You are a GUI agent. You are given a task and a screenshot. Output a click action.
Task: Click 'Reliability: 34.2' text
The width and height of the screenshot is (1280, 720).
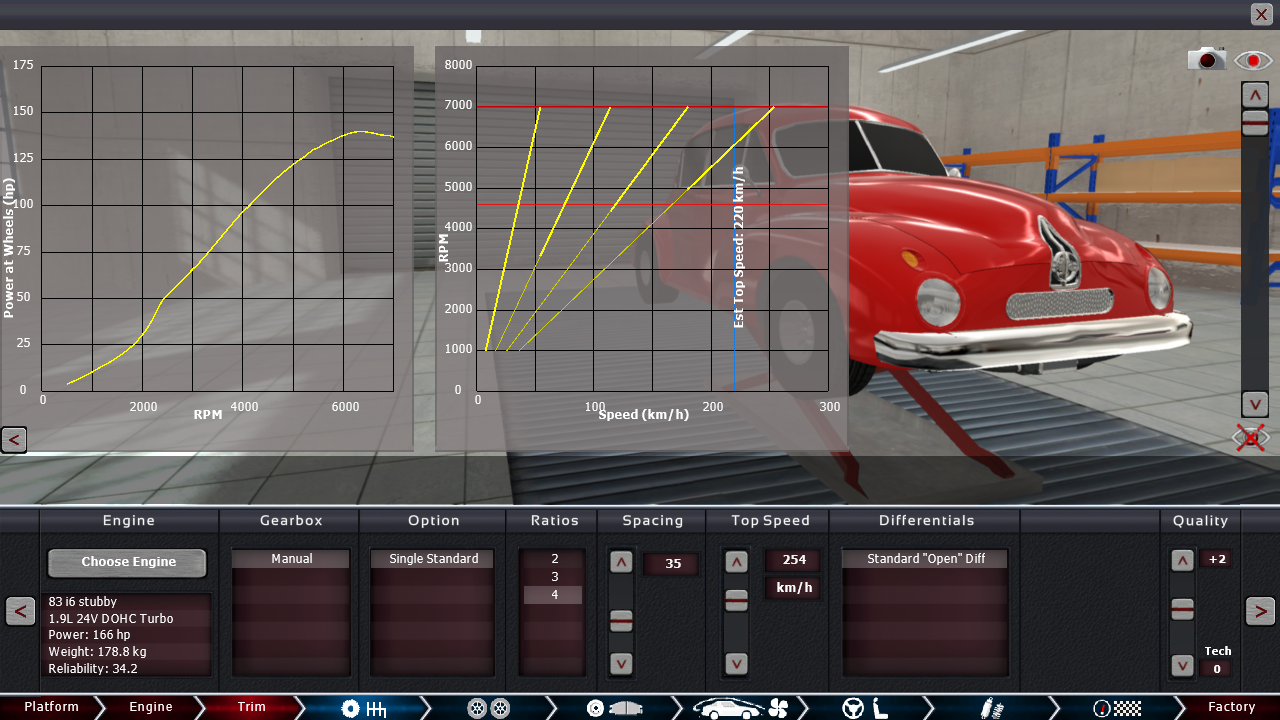[x=93, y=669]
